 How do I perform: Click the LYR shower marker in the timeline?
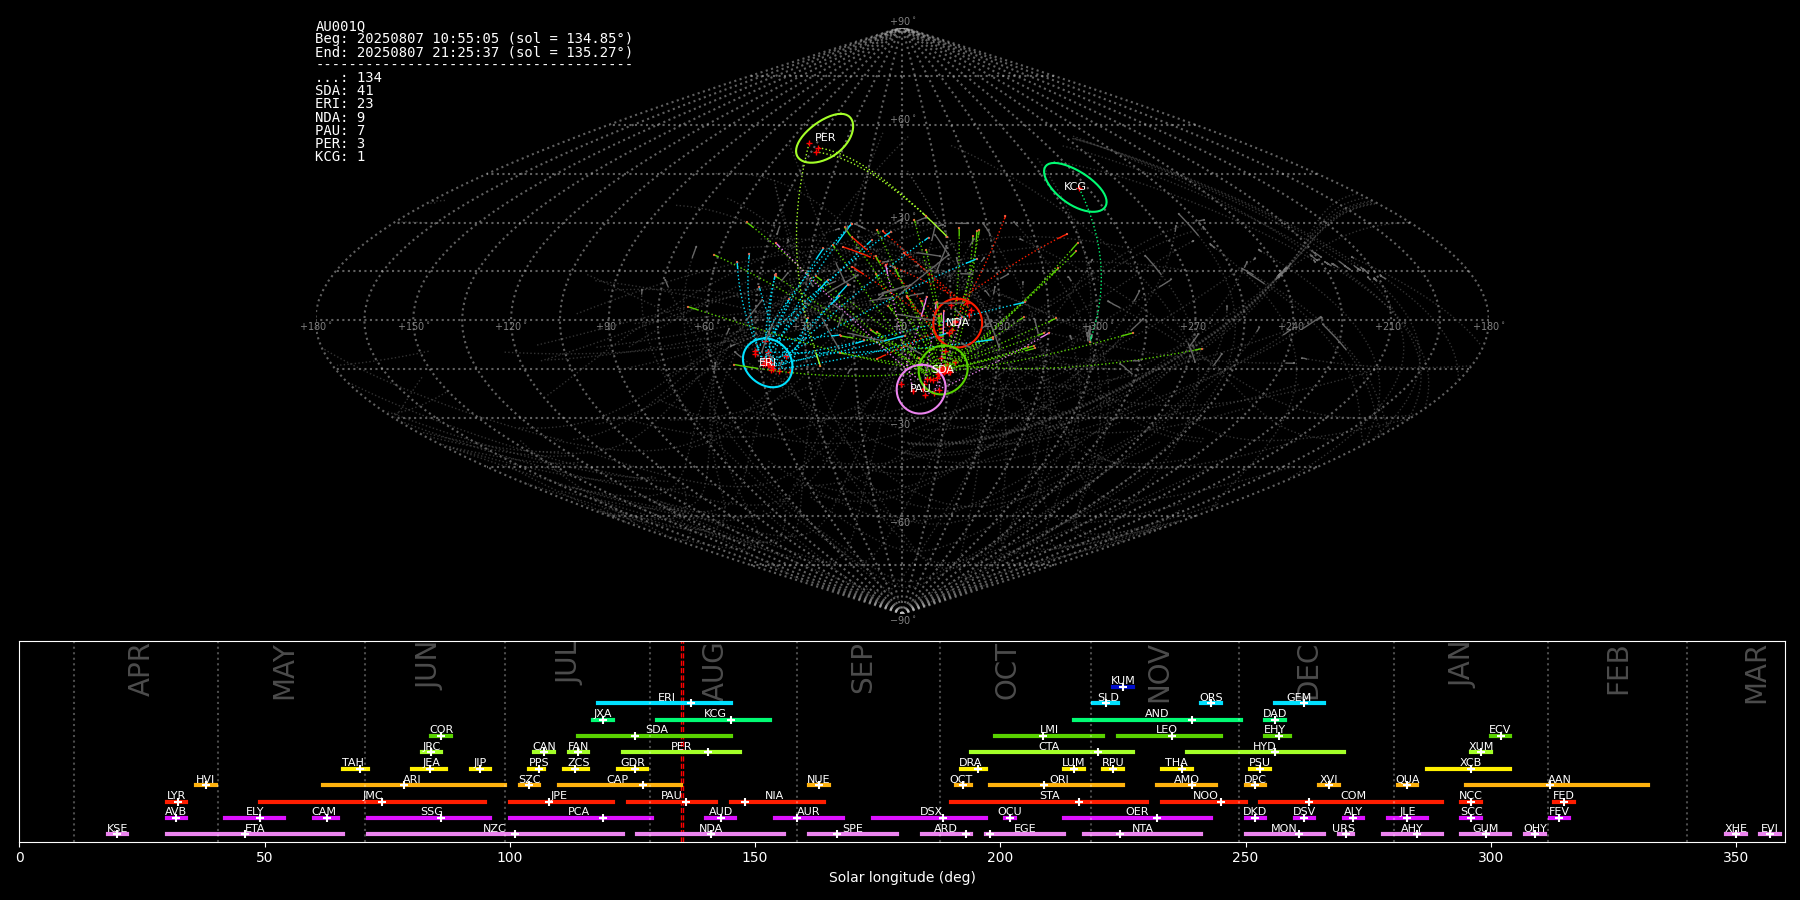tap(176, 801)
